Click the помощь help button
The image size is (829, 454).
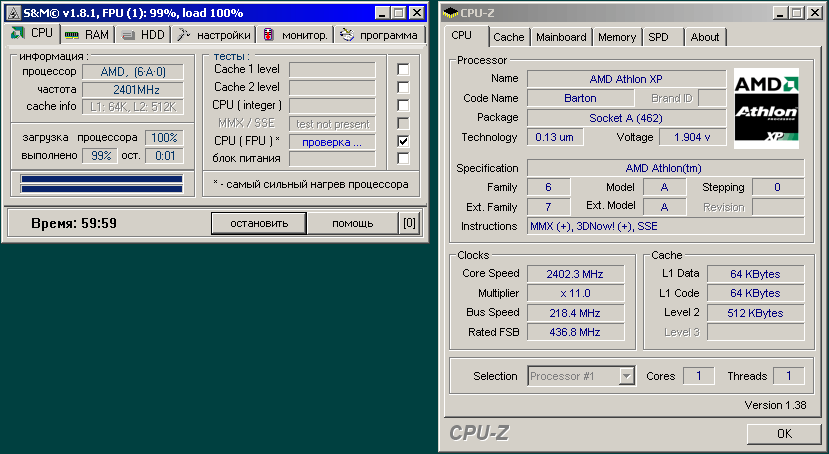click(353, 224)
